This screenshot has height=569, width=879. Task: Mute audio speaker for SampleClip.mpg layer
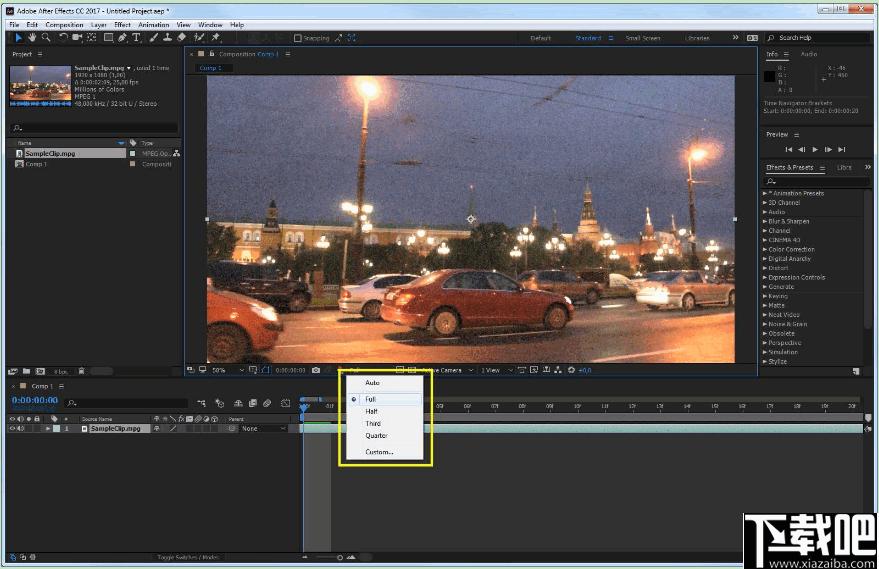pyautogui.click(x=21, y=429)
